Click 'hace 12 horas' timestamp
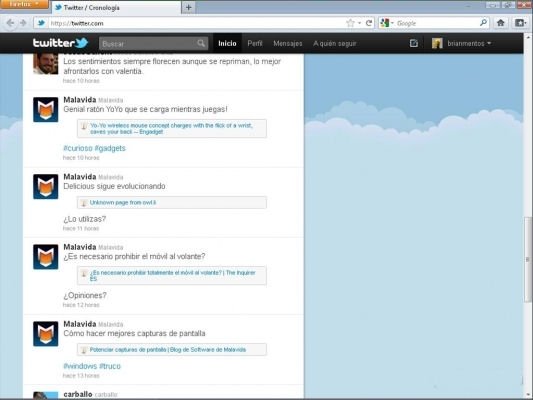The width and height of the screenshot is (533, 400). click(81, 305)
